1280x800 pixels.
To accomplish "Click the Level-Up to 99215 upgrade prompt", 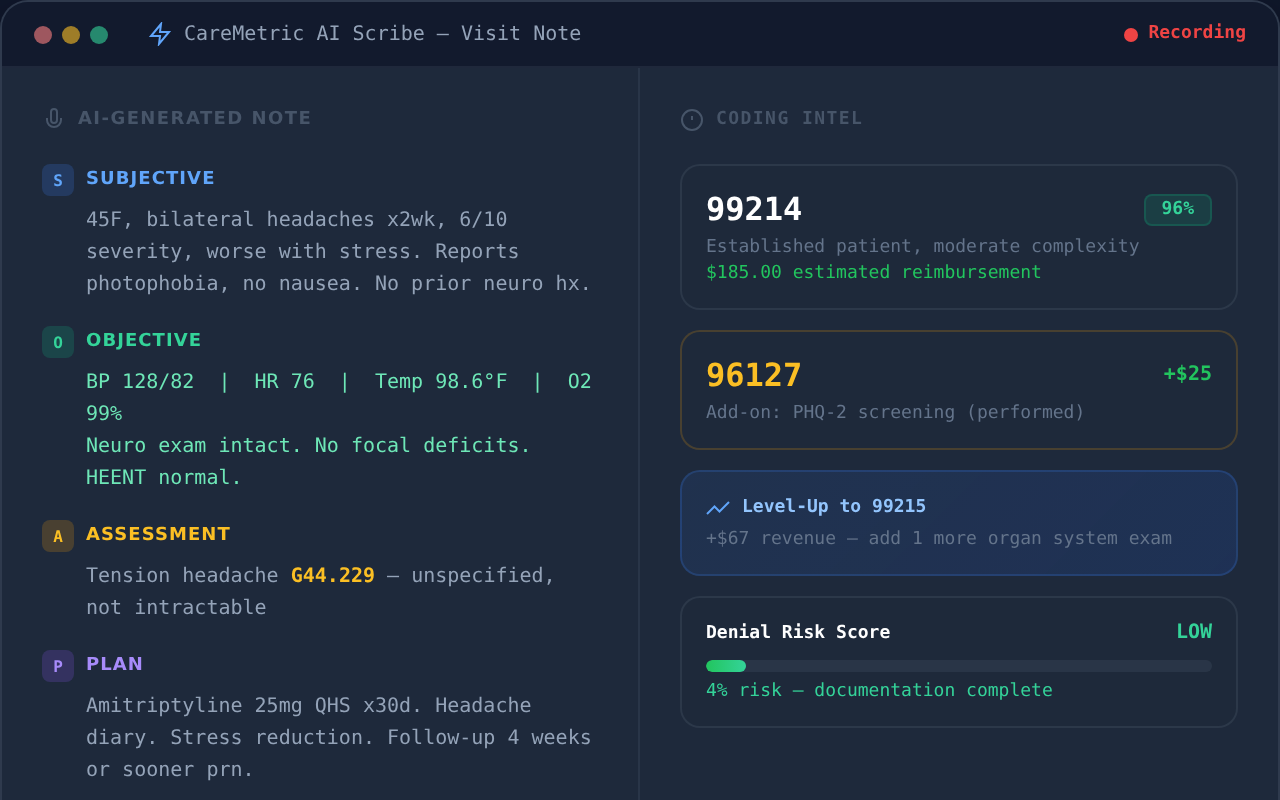I will (832, 506).
